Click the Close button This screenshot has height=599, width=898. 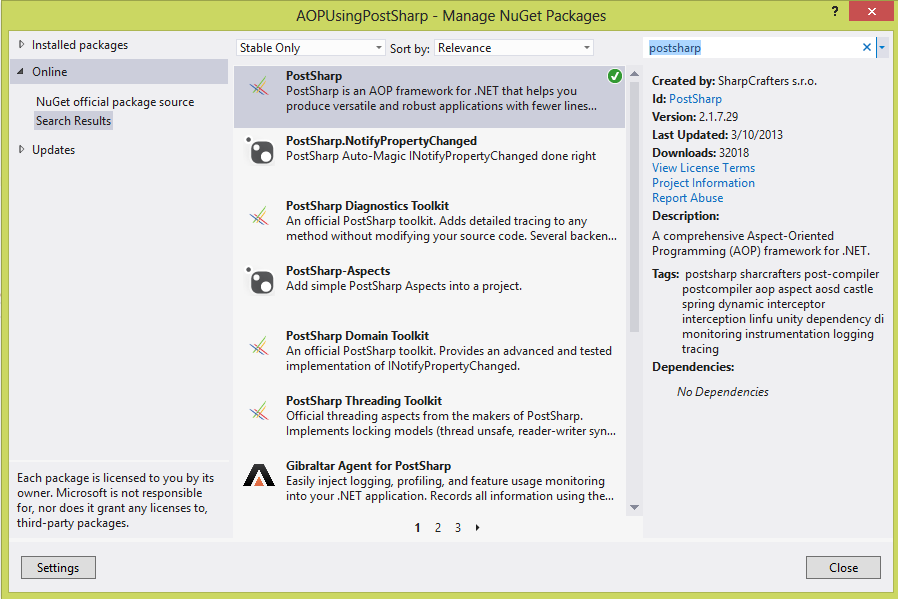coord(843,568)
